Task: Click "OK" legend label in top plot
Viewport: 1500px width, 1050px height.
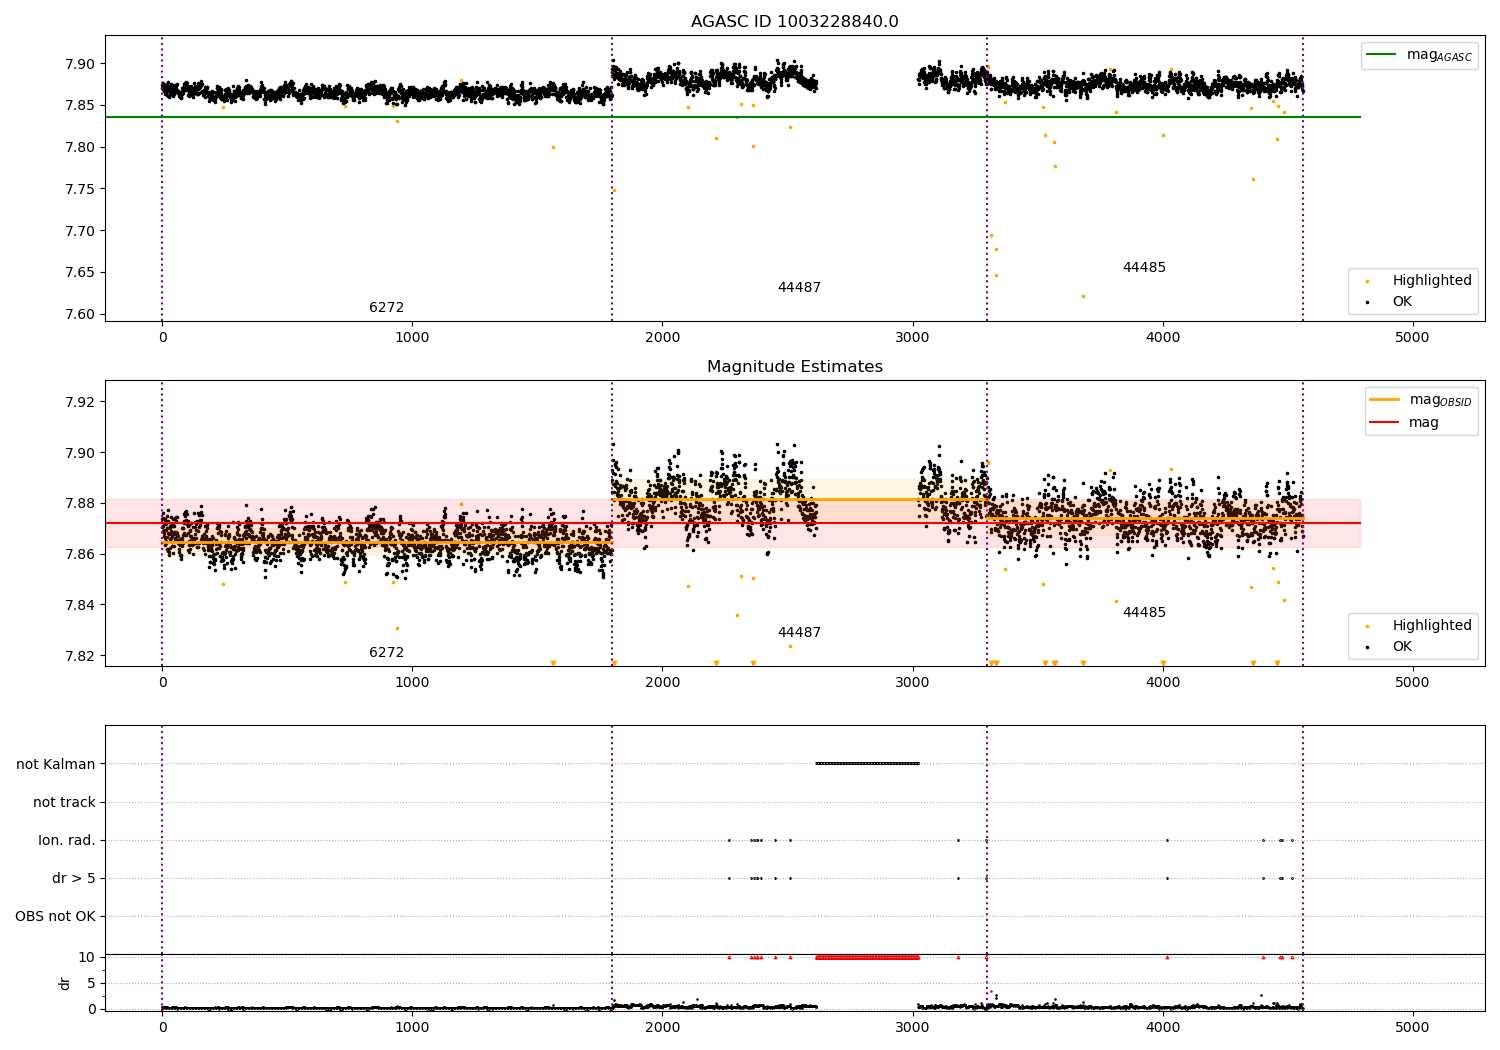Action: pos(1402,302)
